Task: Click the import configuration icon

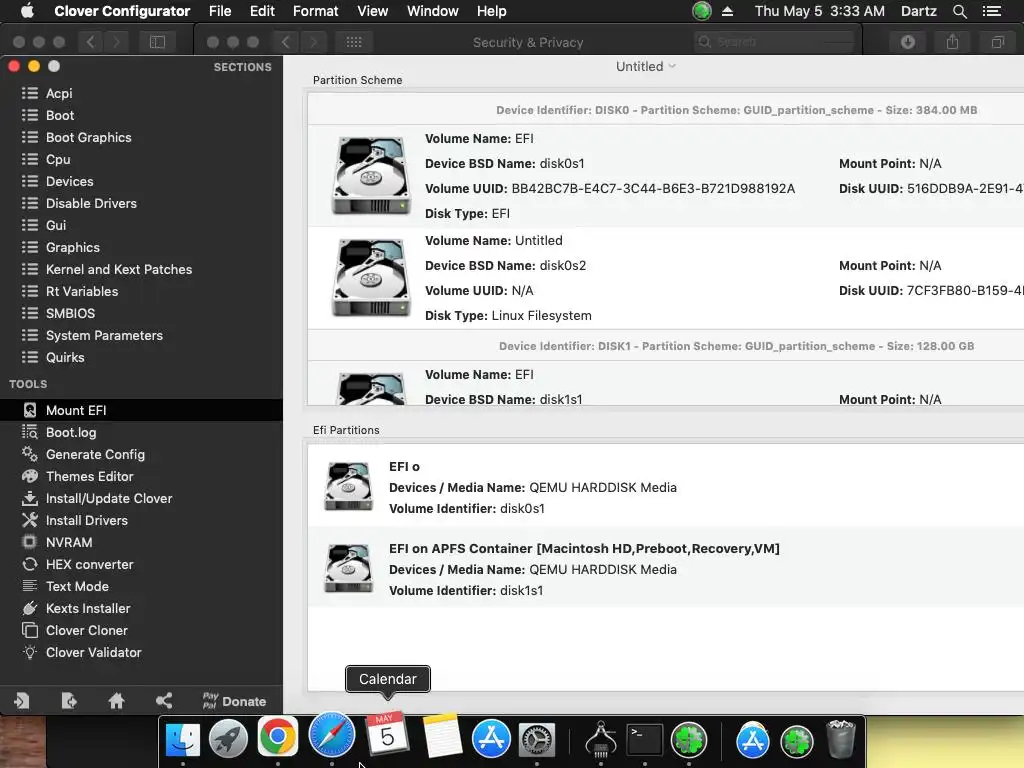Action: click(x=22, y=701)
